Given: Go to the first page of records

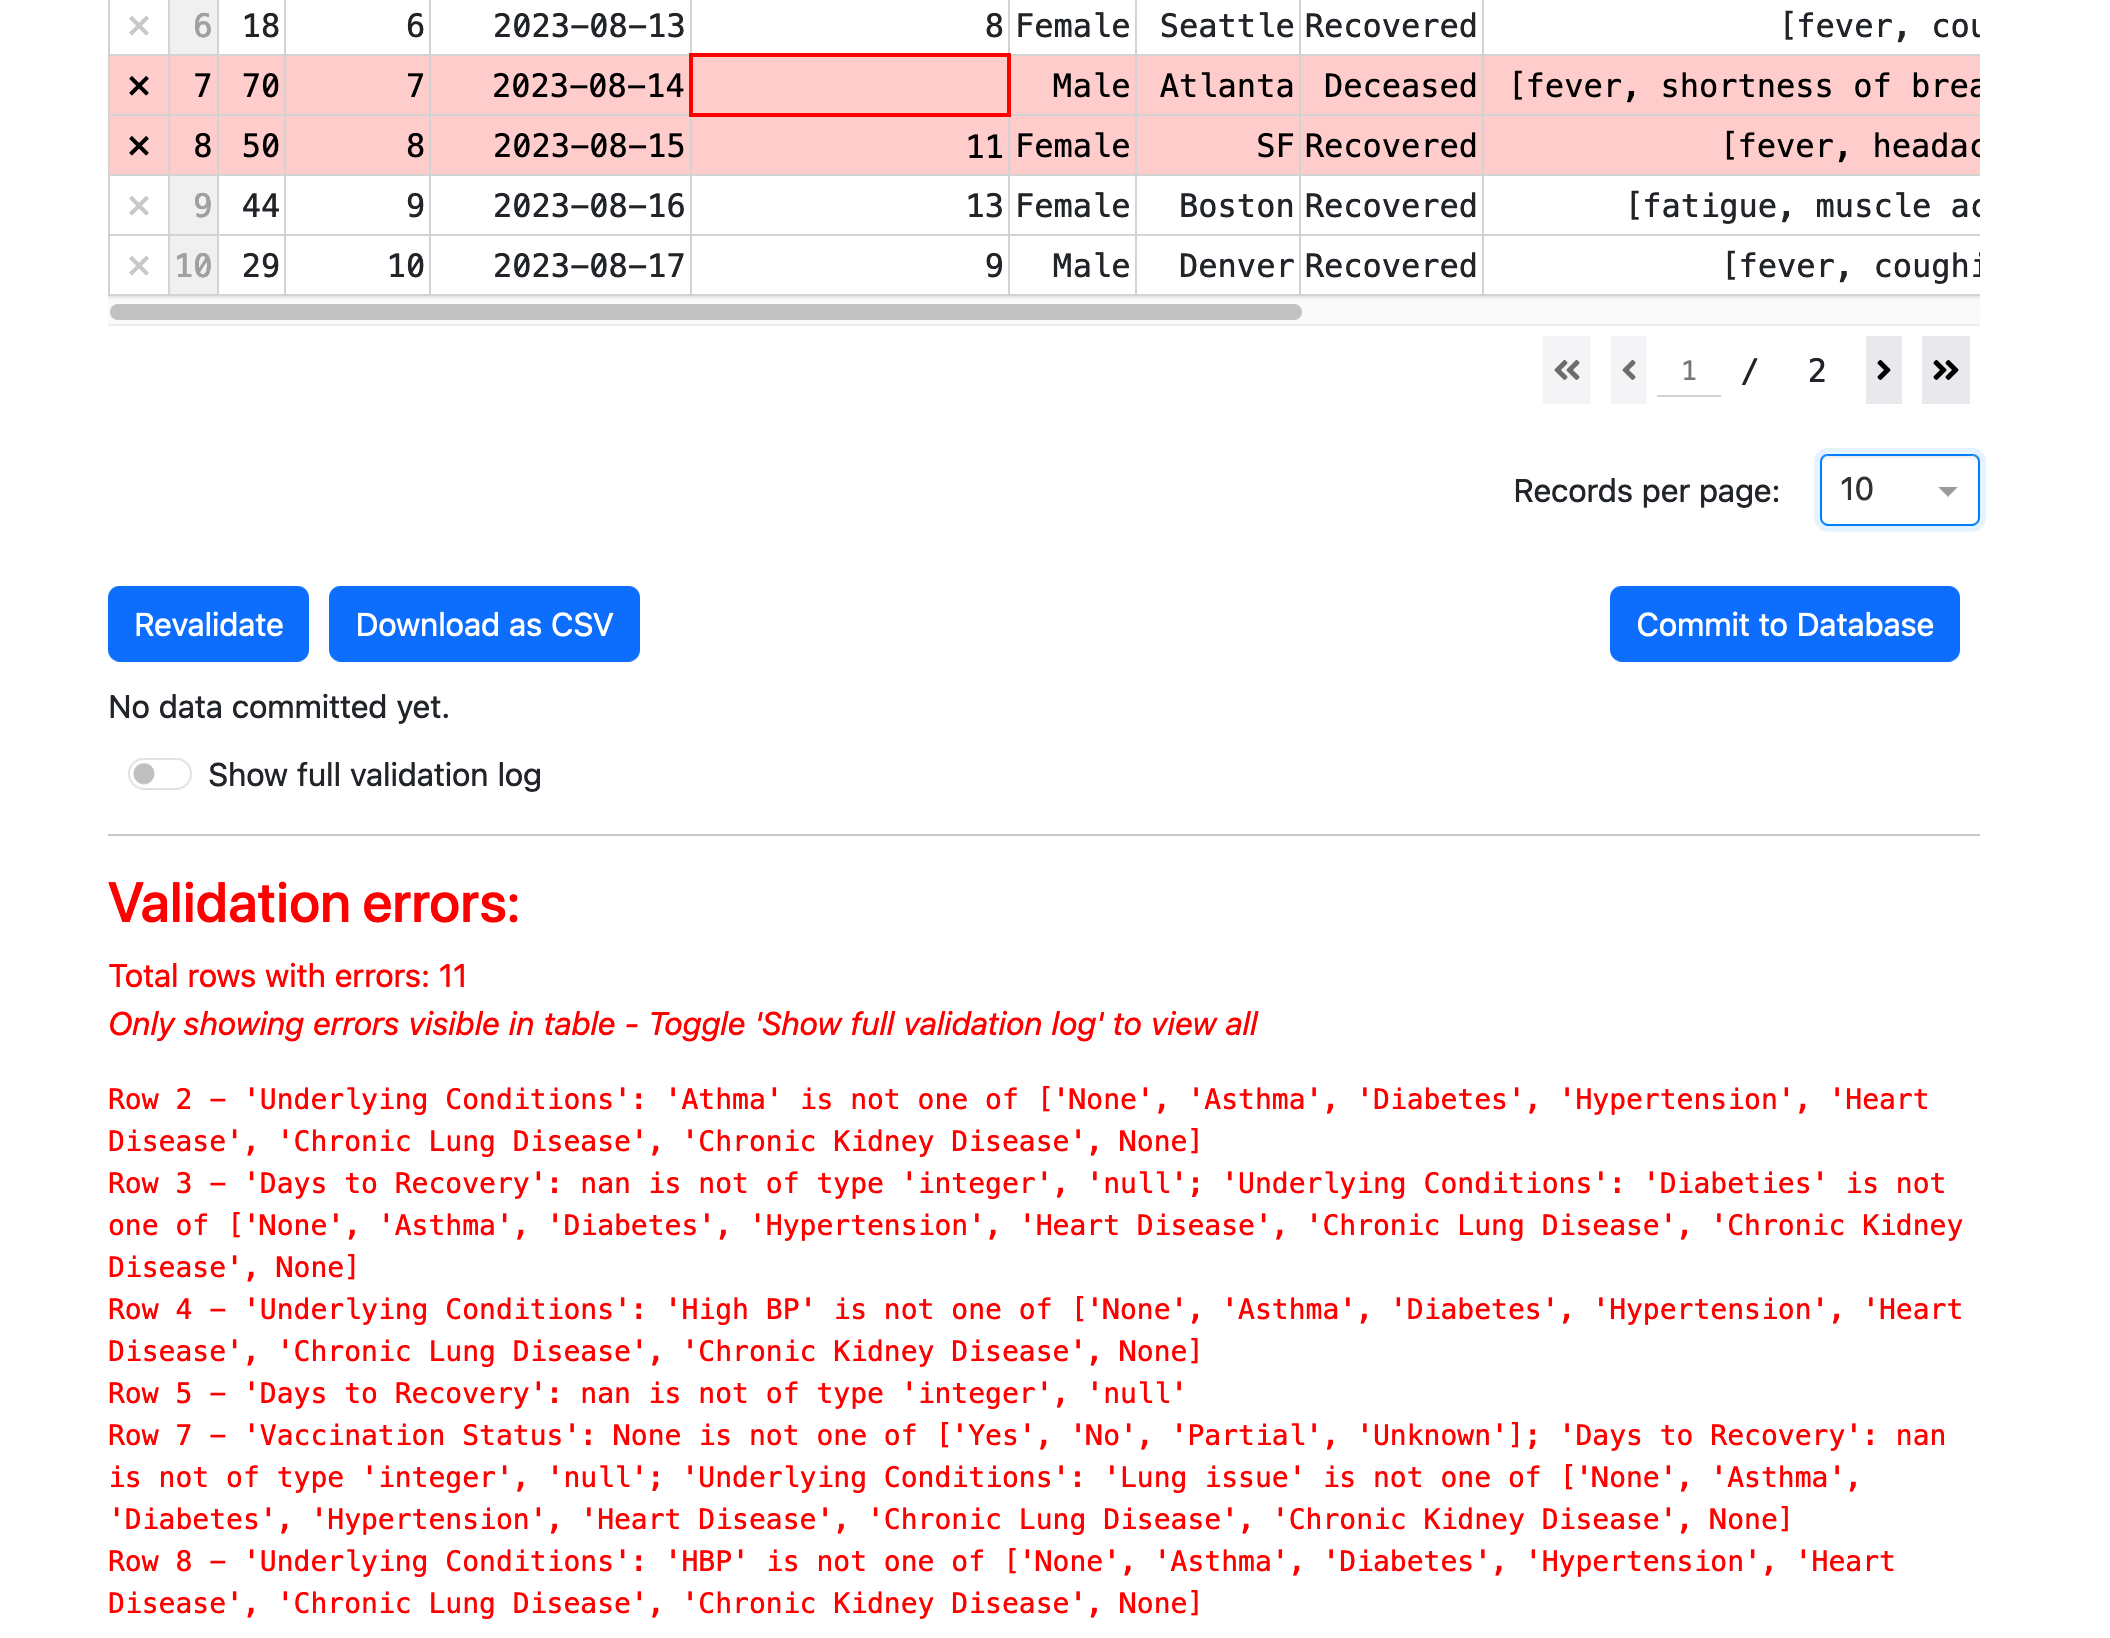Looking at the screenshot, I should 1566,370.
